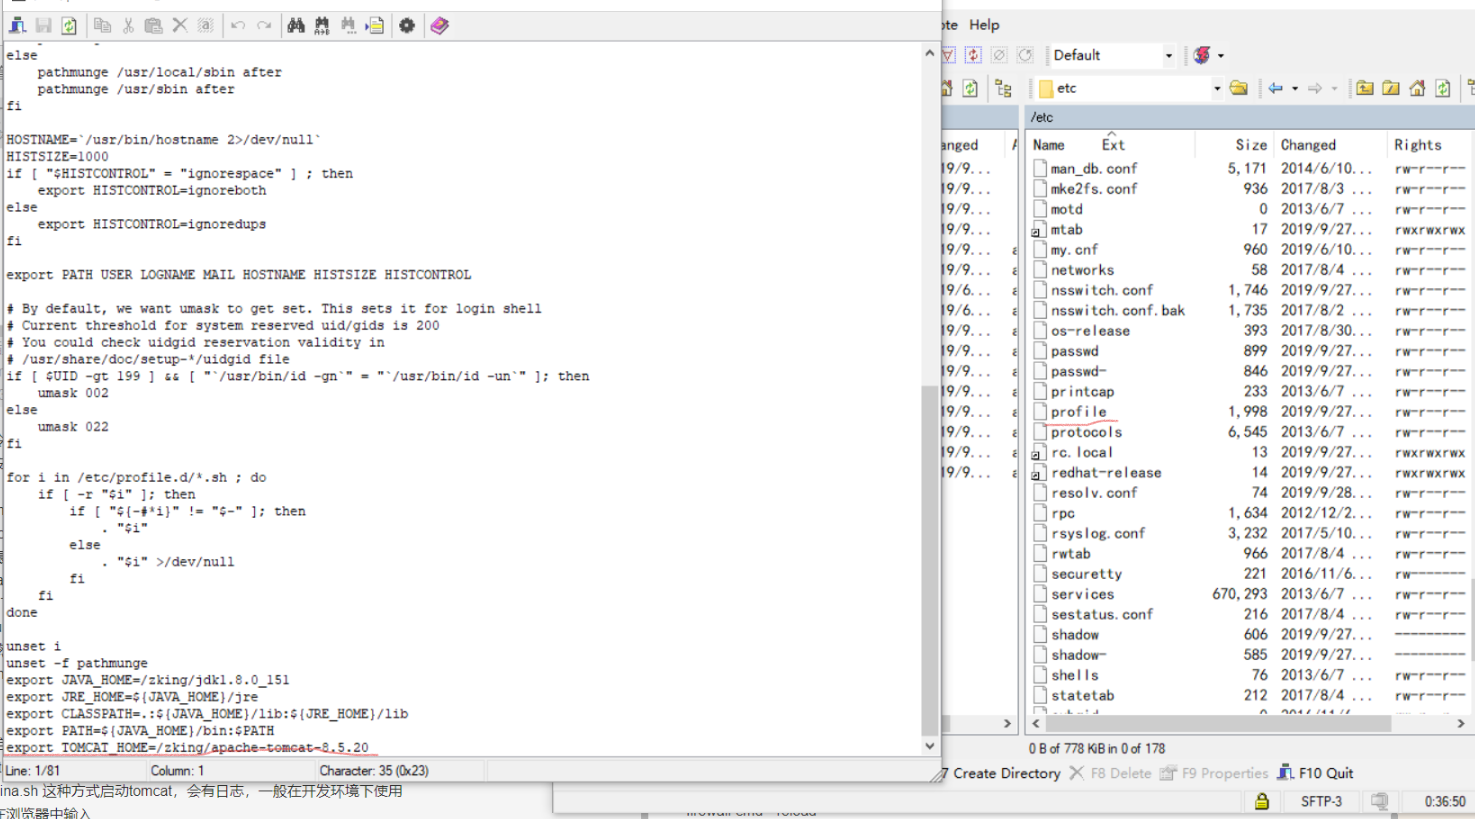Open the lightning session icon dropdown arrow

pyautogui.click(x=1221, y=55)
